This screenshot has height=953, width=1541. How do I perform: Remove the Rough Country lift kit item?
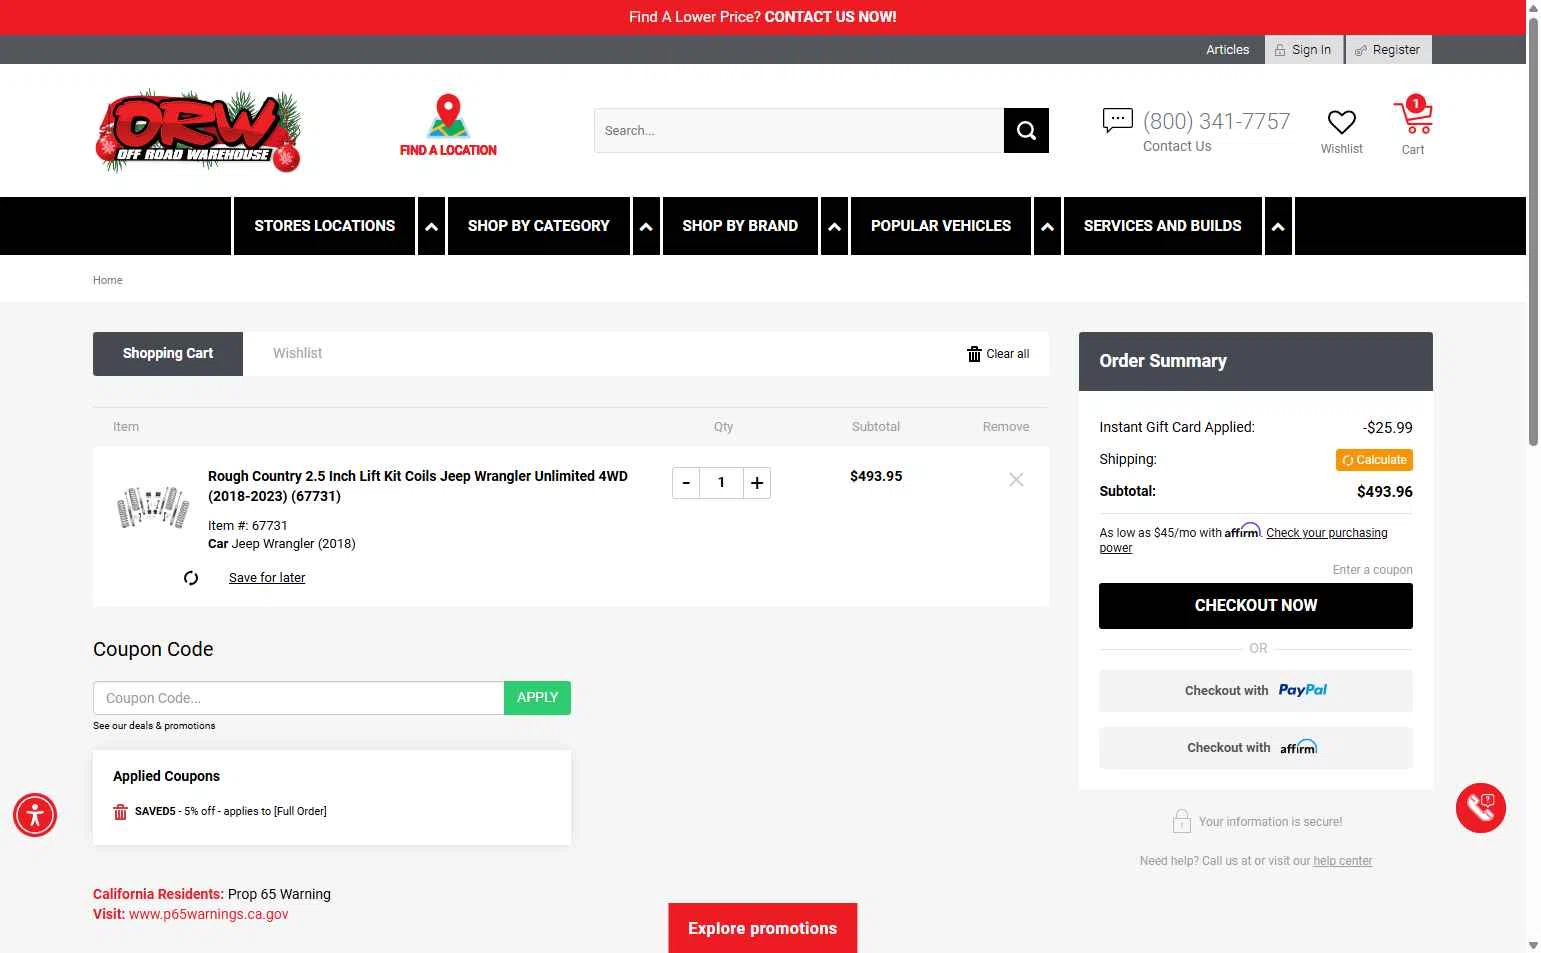coord(1016,480)
